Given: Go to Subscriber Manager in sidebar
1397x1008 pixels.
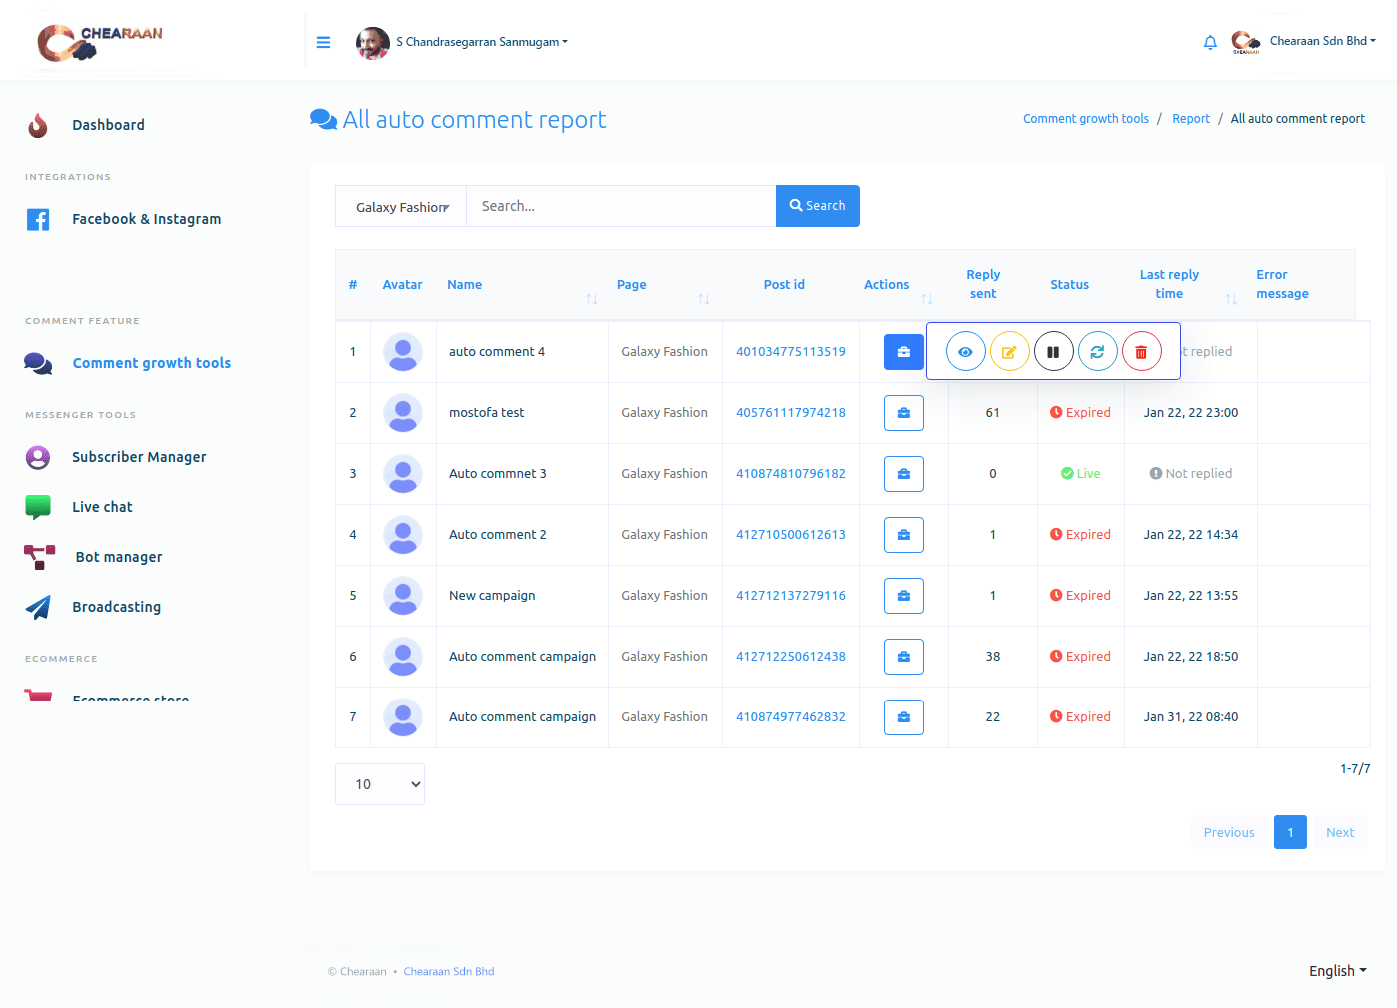Looking at the screenshot, I should click(139, 457).
